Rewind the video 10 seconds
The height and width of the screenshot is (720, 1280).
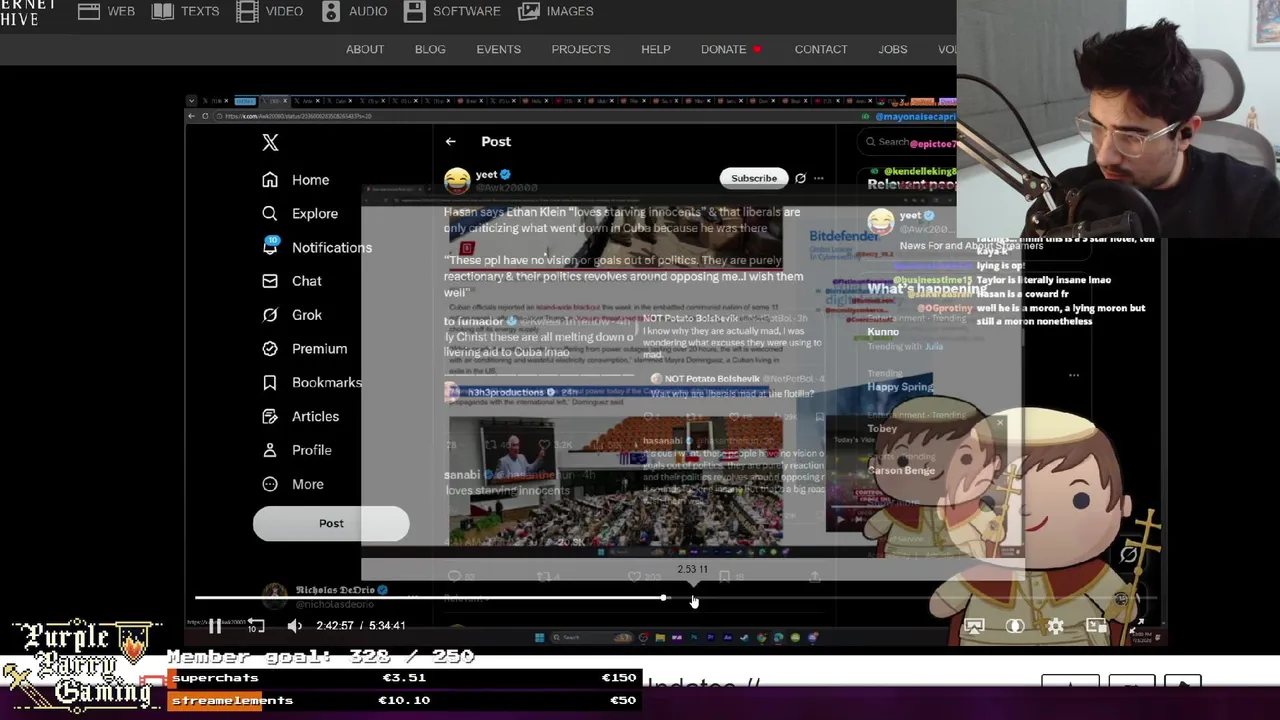(256, 626)
